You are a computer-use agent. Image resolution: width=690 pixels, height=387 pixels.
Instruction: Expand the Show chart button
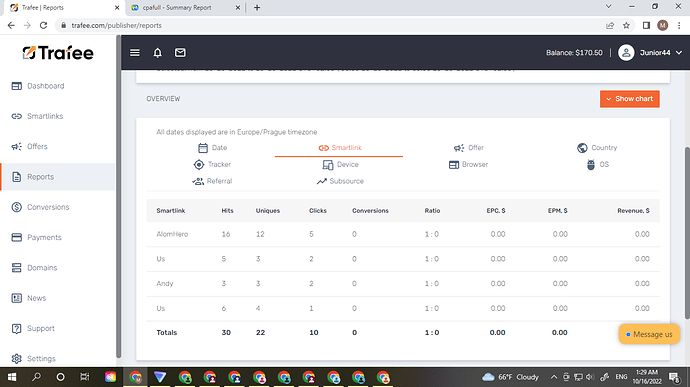pos(629,99)
